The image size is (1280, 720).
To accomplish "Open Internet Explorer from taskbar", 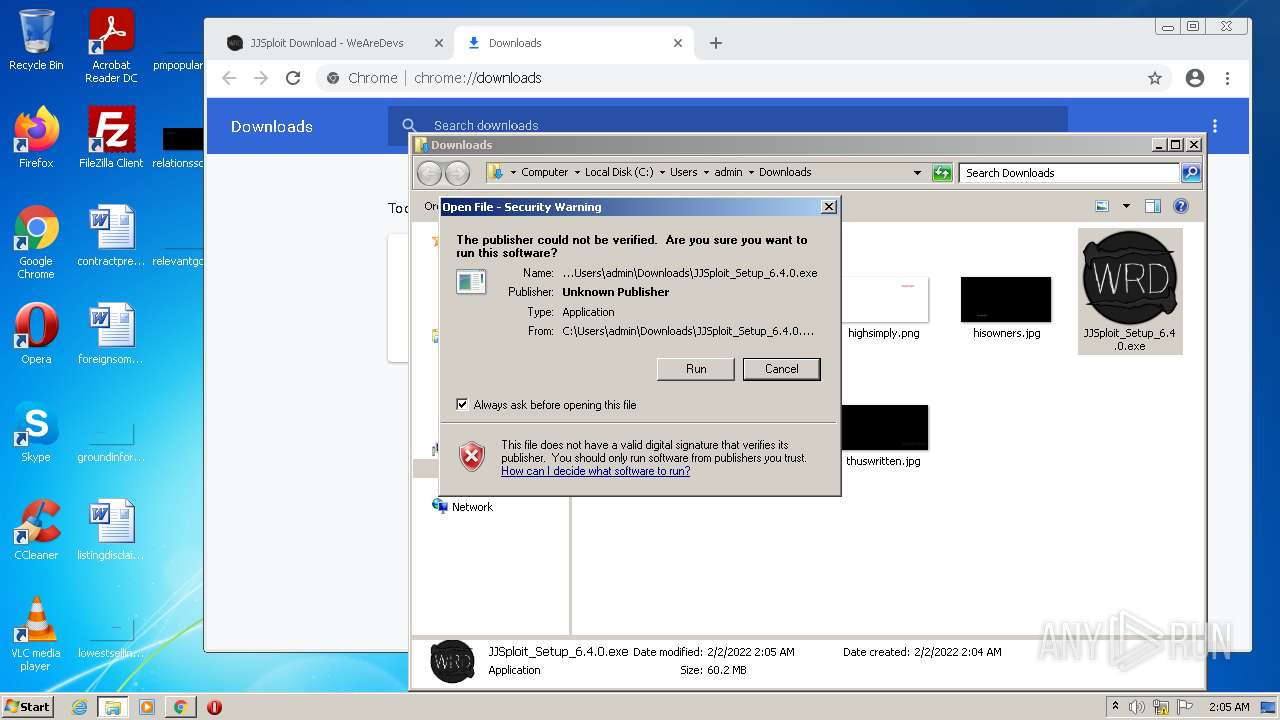I will [x=80, y=707].
